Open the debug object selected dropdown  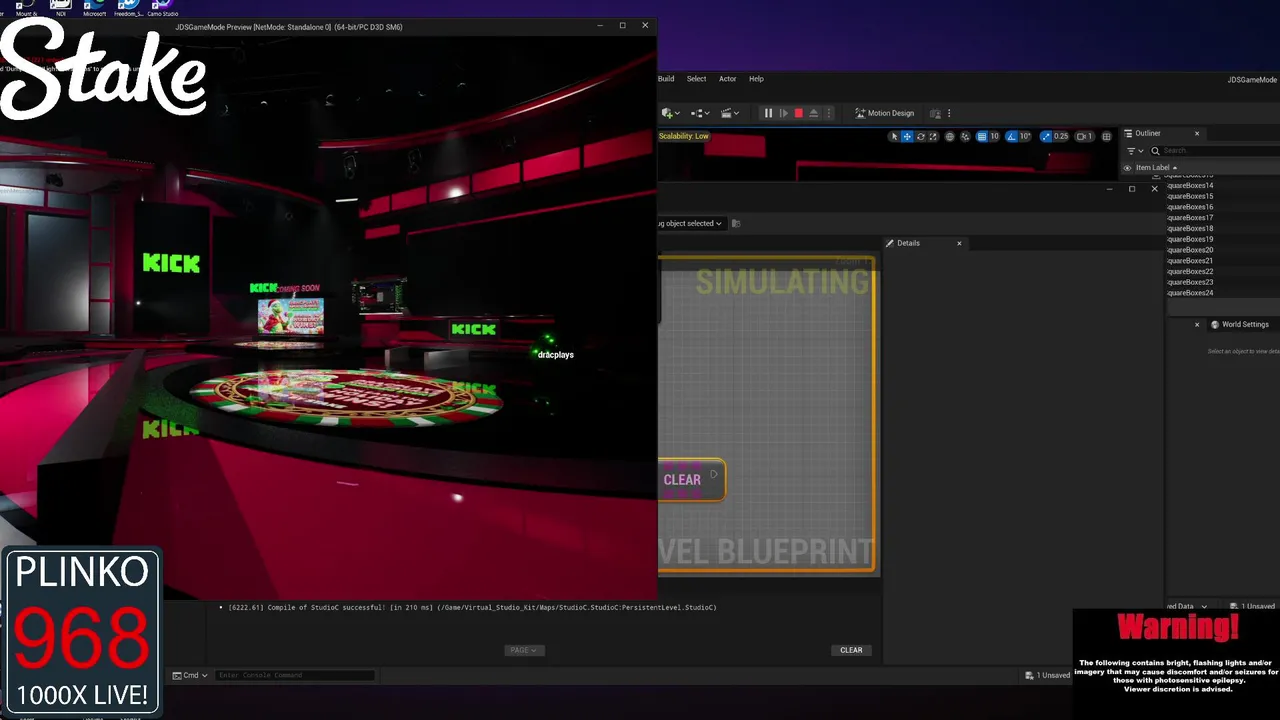click(x=690, y=223)
